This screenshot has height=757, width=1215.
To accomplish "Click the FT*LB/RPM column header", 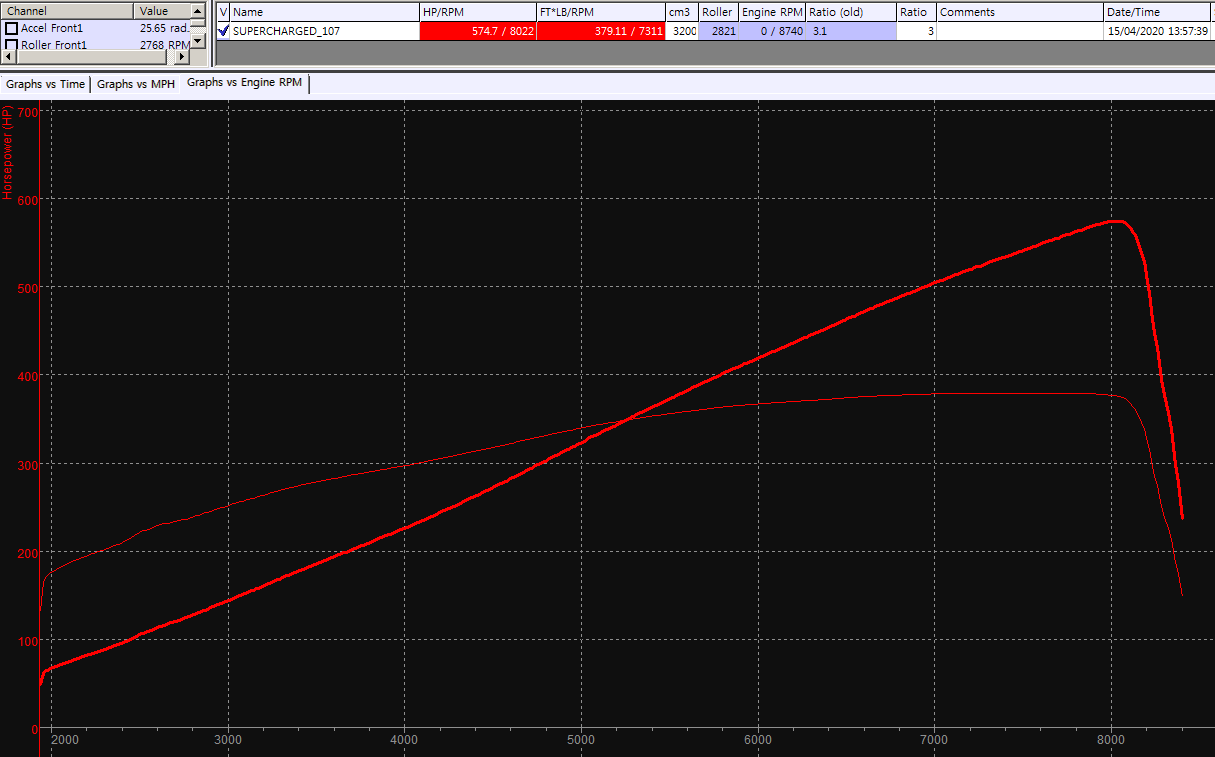I will point(600,12).
